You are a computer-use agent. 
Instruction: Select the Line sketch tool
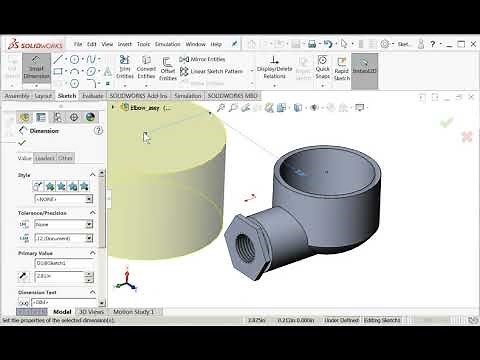click(x=58, y=59)
